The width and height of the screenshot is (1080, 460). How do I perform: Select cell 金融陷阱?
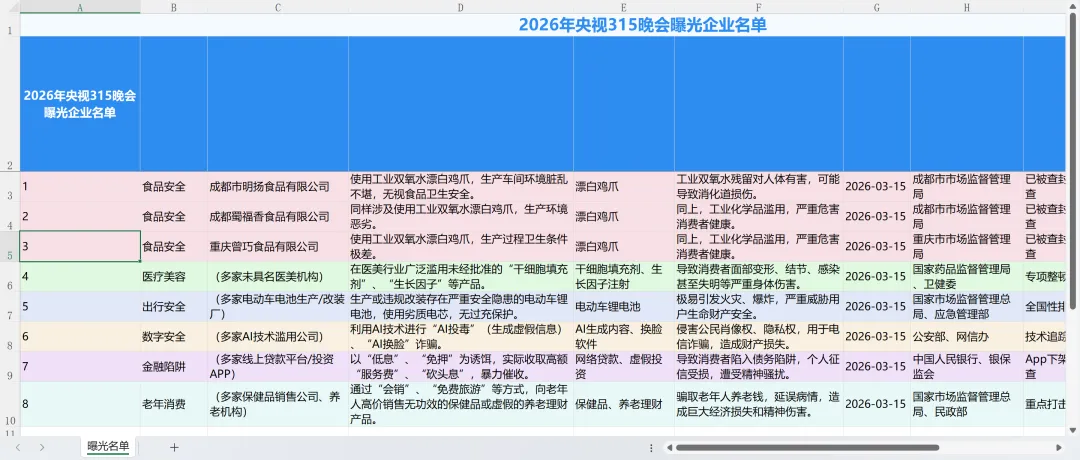(174, 366)
